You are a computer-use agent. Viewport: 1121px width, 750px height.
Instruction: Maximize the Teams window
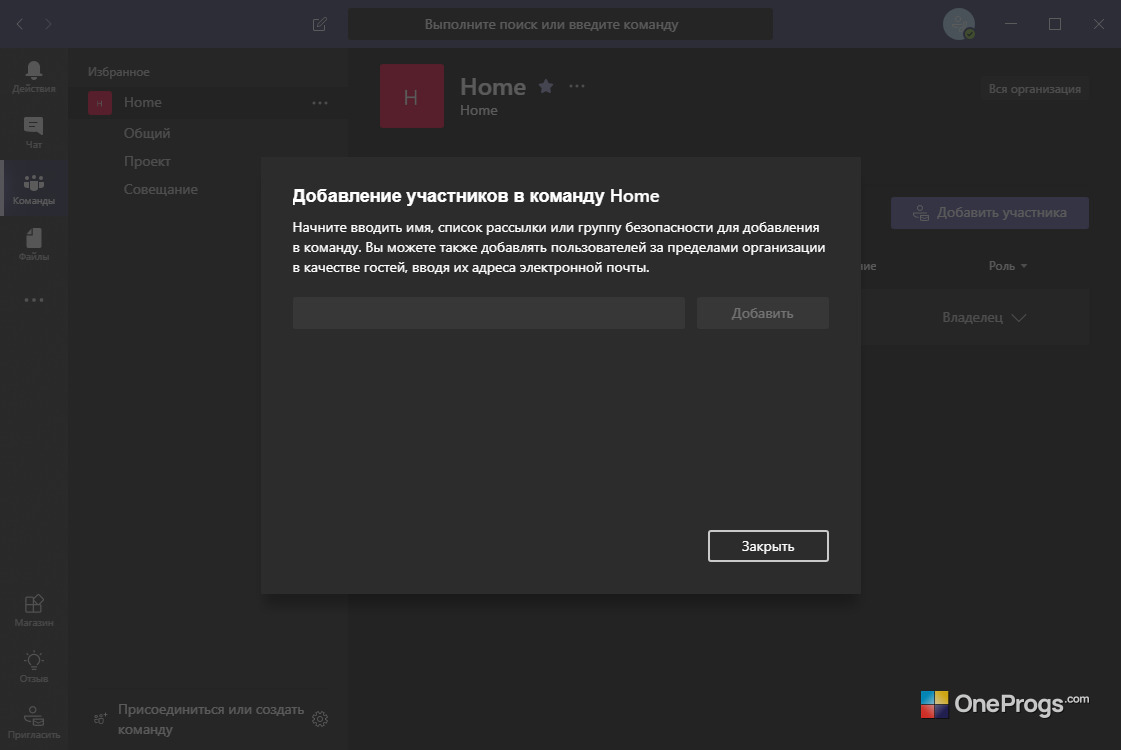pos(1055,24)
